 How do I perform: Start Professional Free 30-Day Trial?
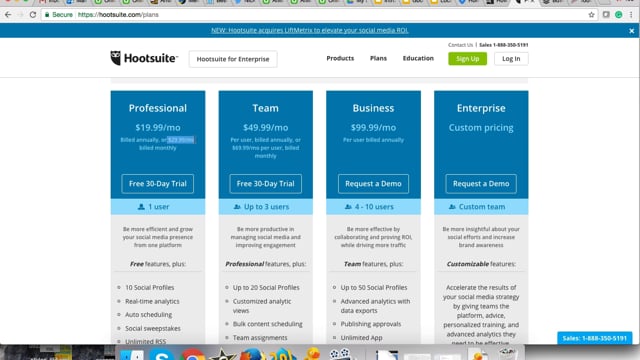click(158, 184)
